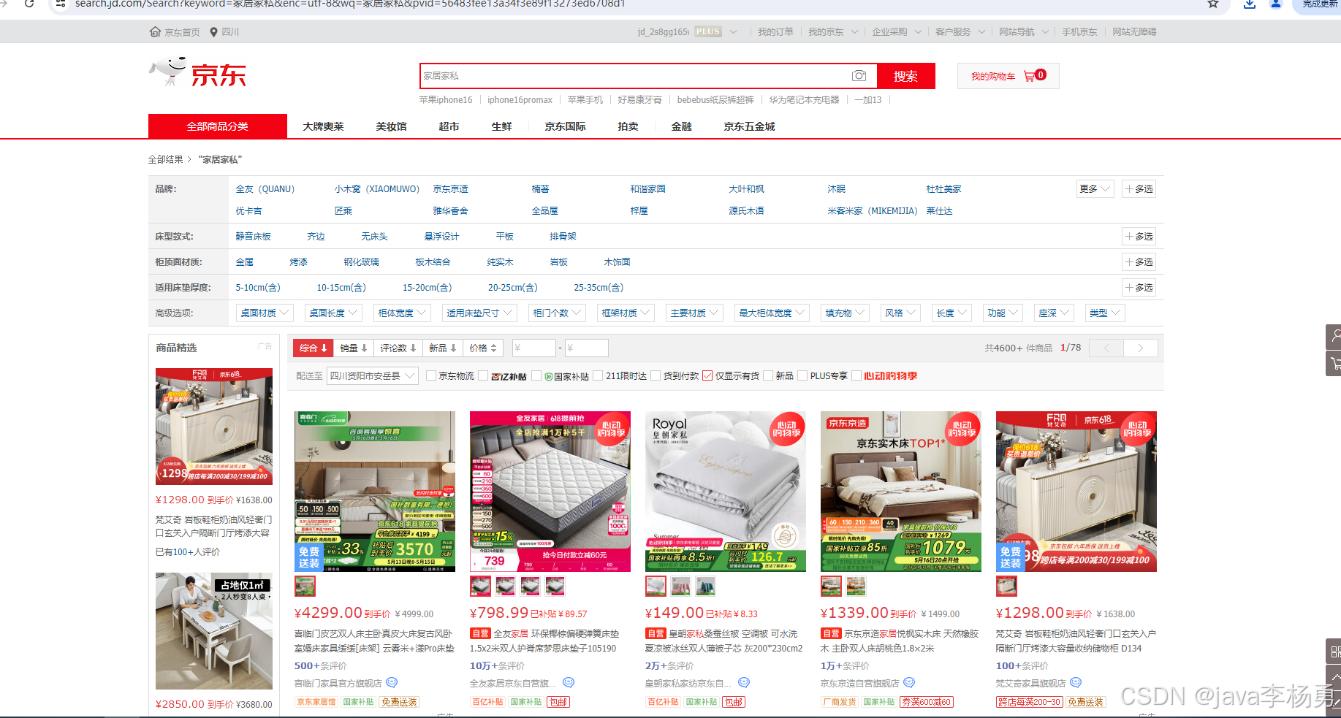Click the right-side cart floating icon
Screen dimensions: 1341x718
1334,363
